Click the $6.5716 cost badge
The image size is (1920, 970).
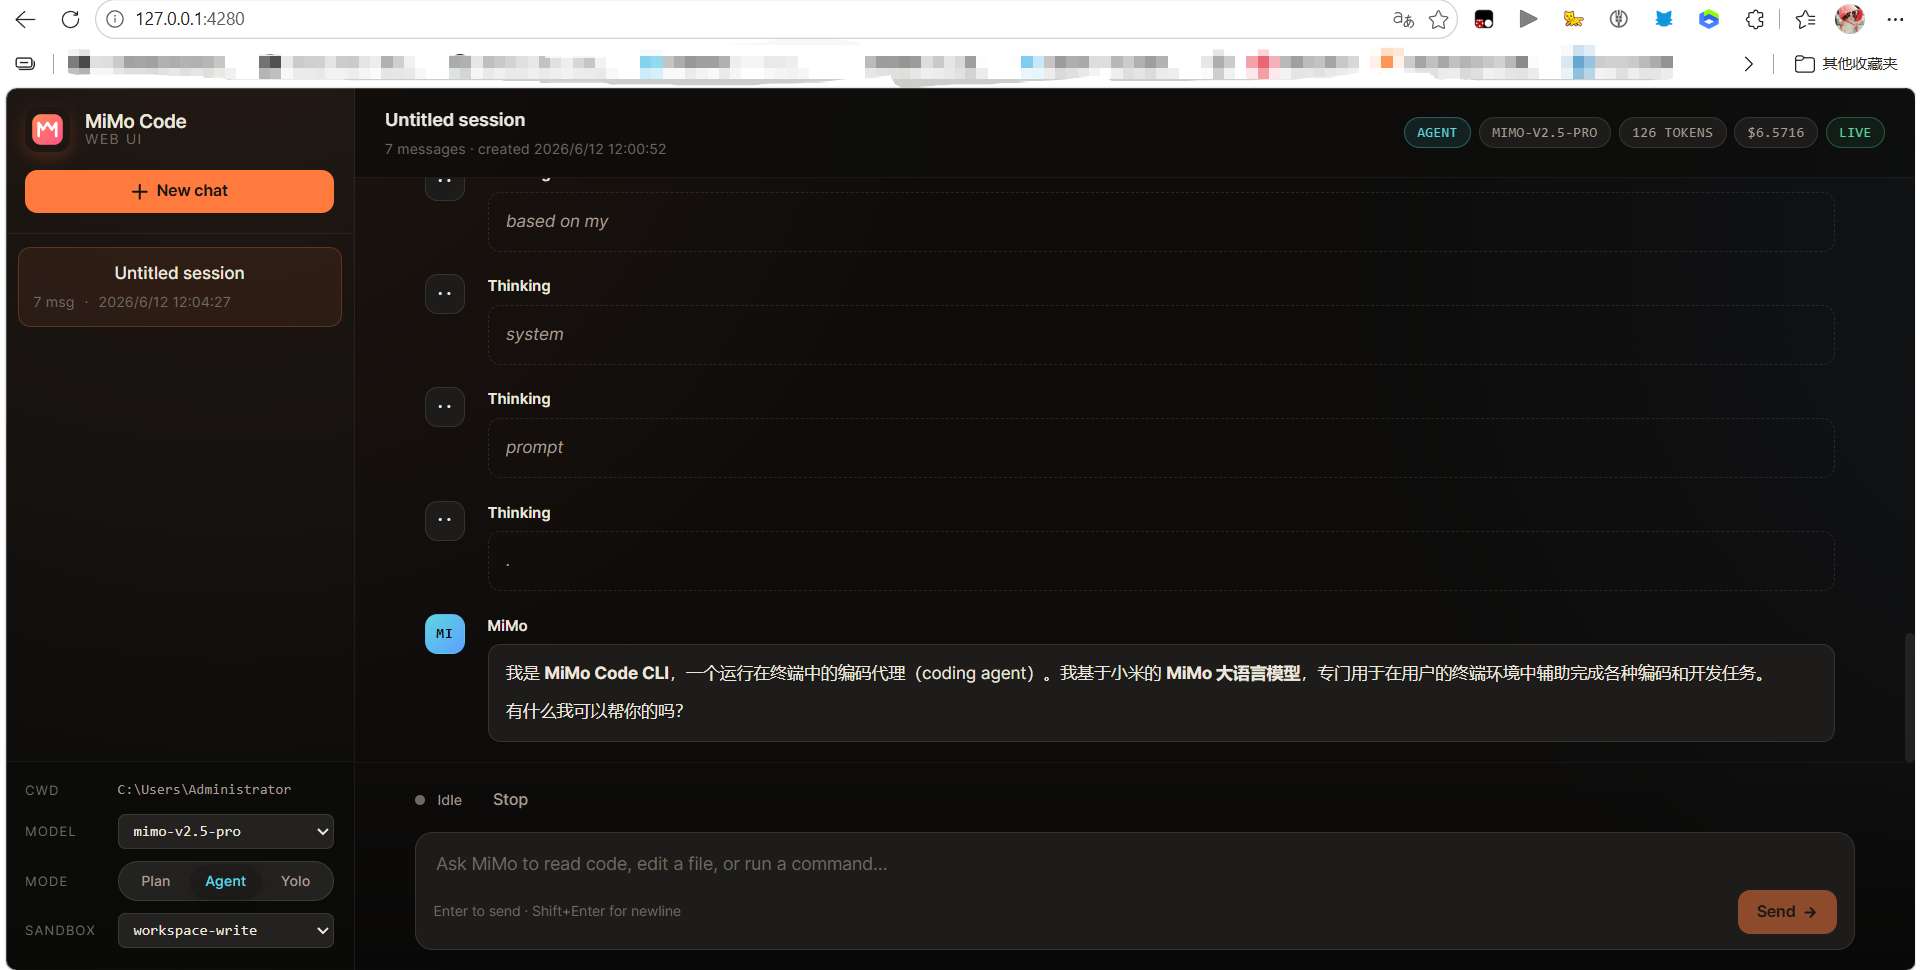1775,133
